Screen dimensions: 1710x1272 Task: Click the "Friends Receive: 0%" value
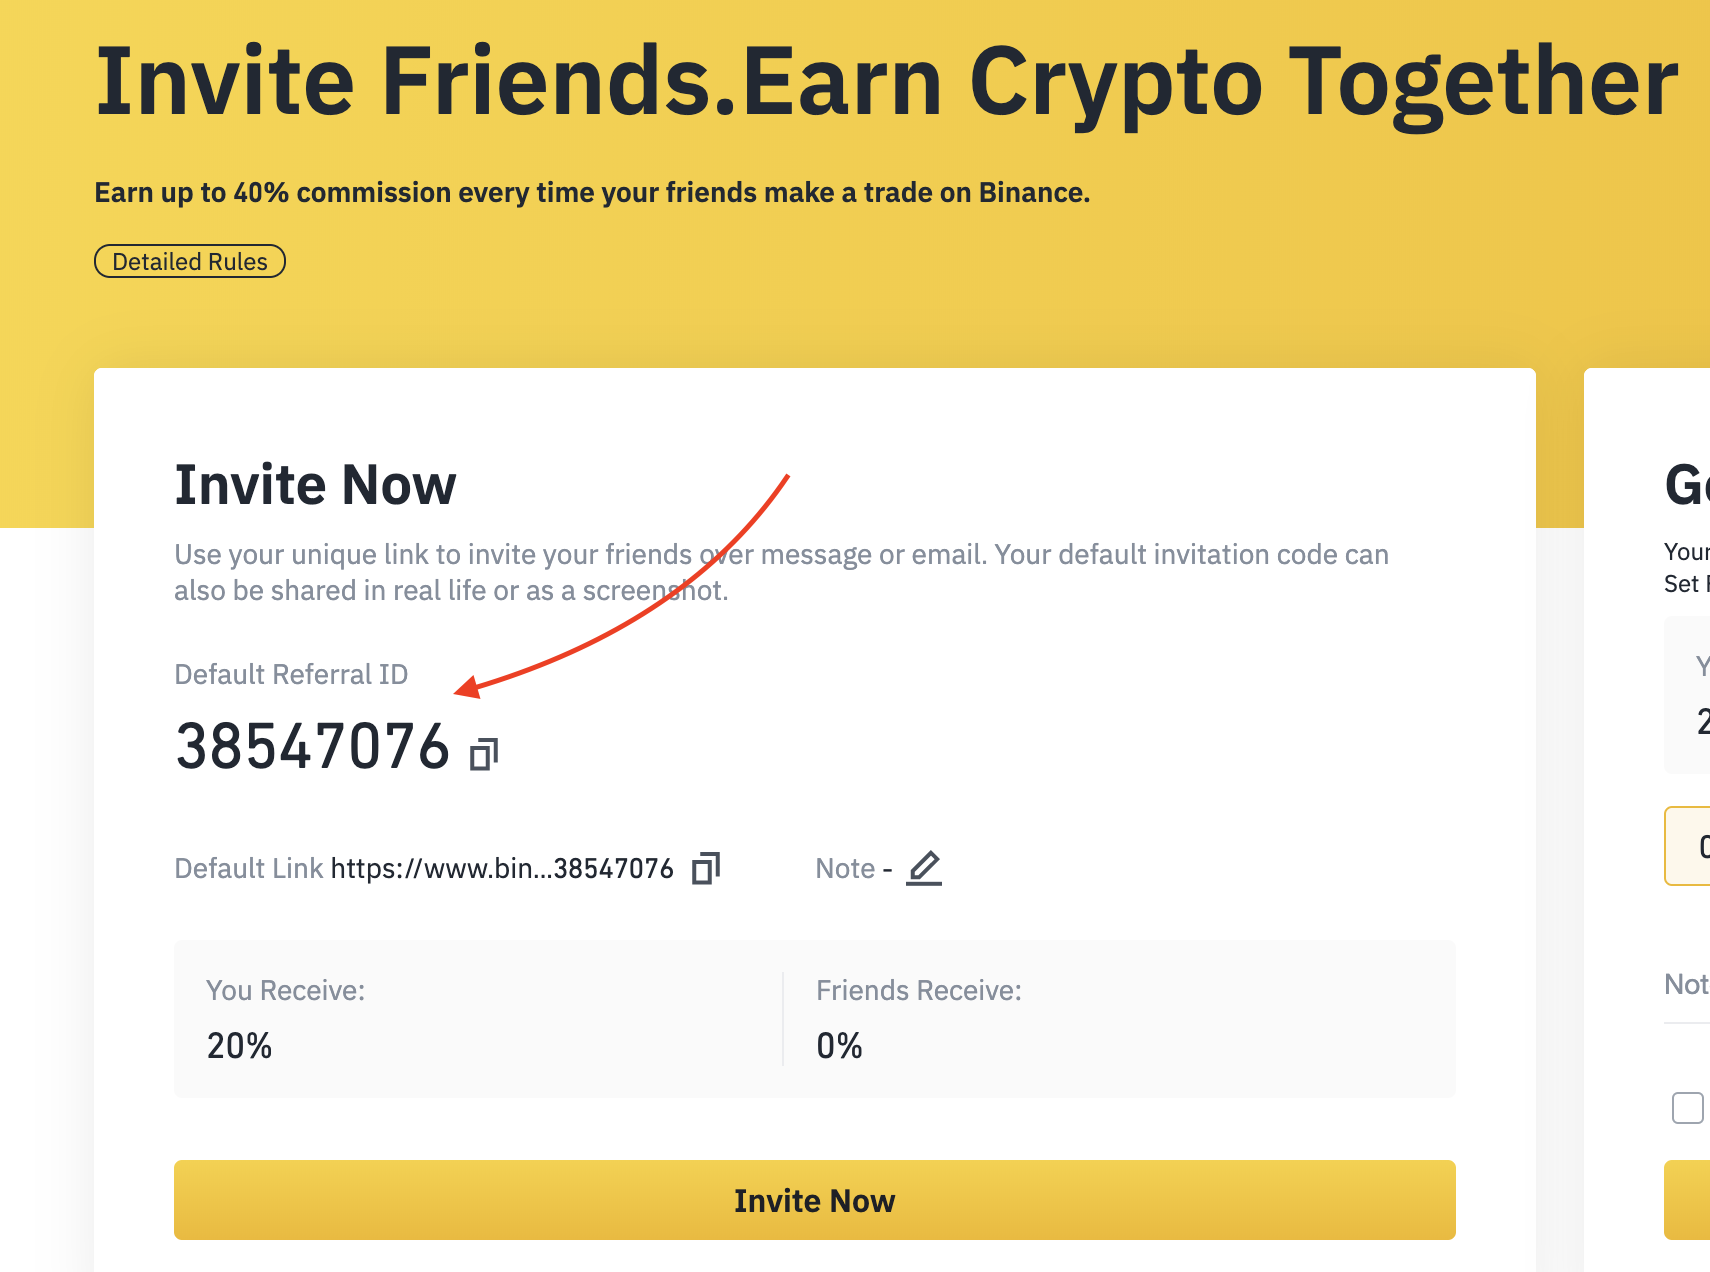tap(839, 1046)
